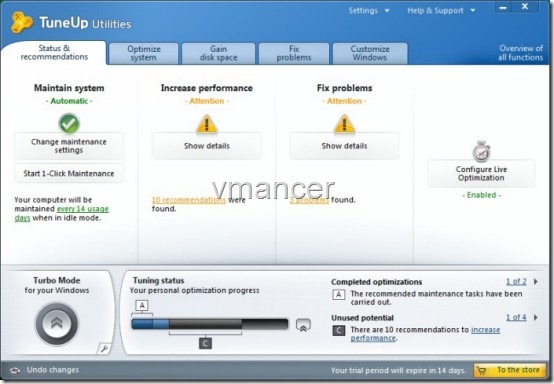Click the 1 of 2 completed optimizations link
Screen dimensions: 554x384
tap(516, 282)
